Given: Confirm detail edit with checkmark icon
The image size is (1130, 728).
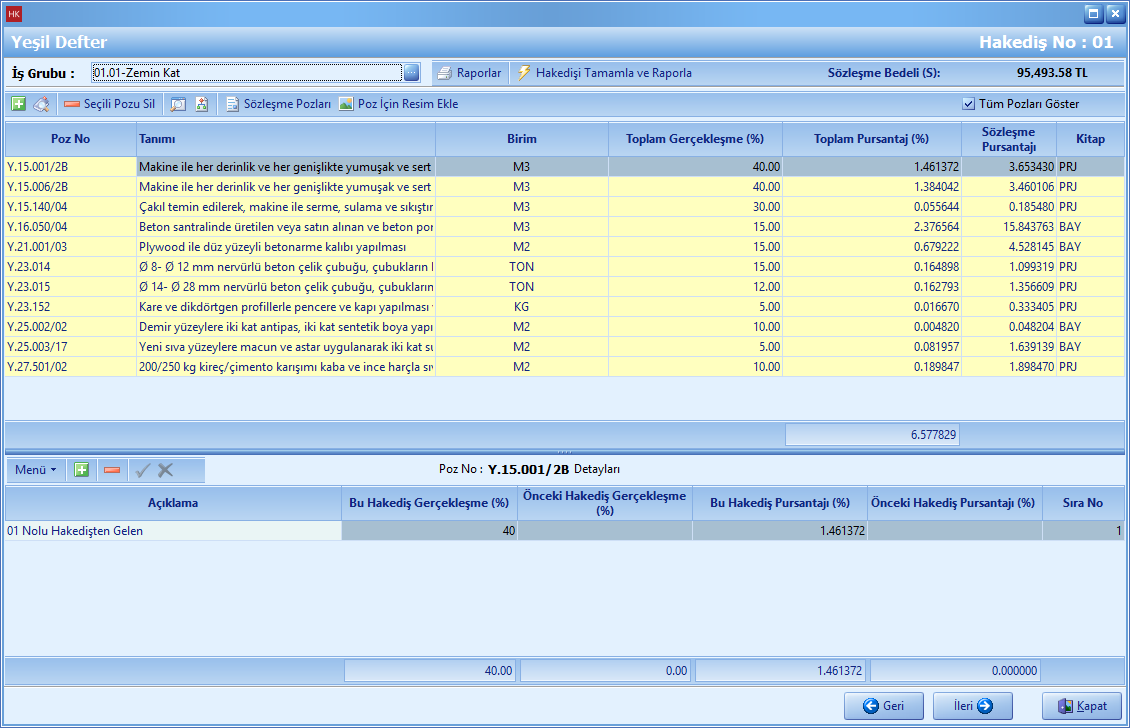Looking at the screenshot, I should pyautogui.click(x=143, y=469).
